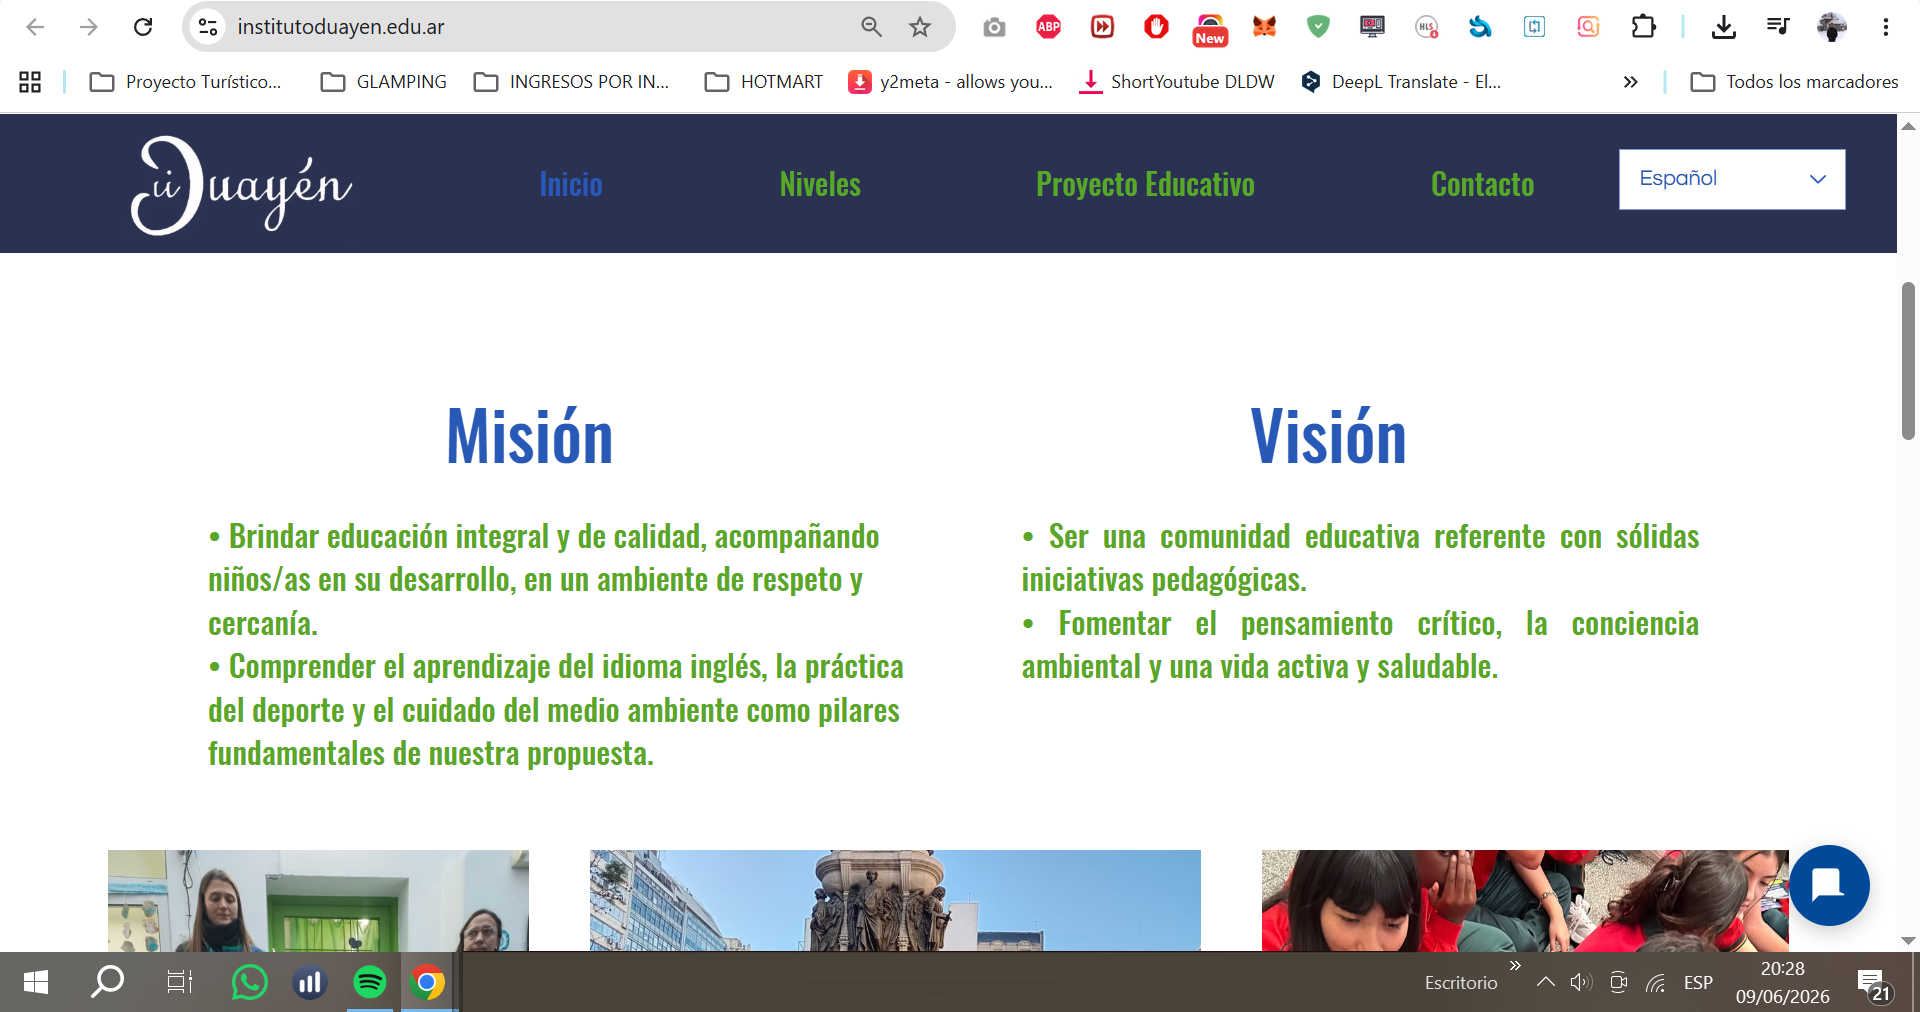Show hidden system tray icons

(1545, 982)
